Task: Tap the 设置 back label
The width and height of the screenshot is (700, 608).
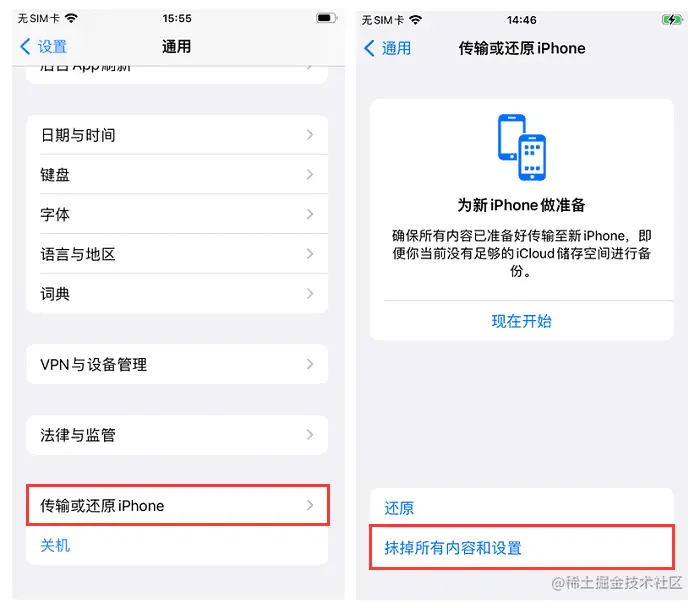Action: pyautogui.click(x=52, y=46)
